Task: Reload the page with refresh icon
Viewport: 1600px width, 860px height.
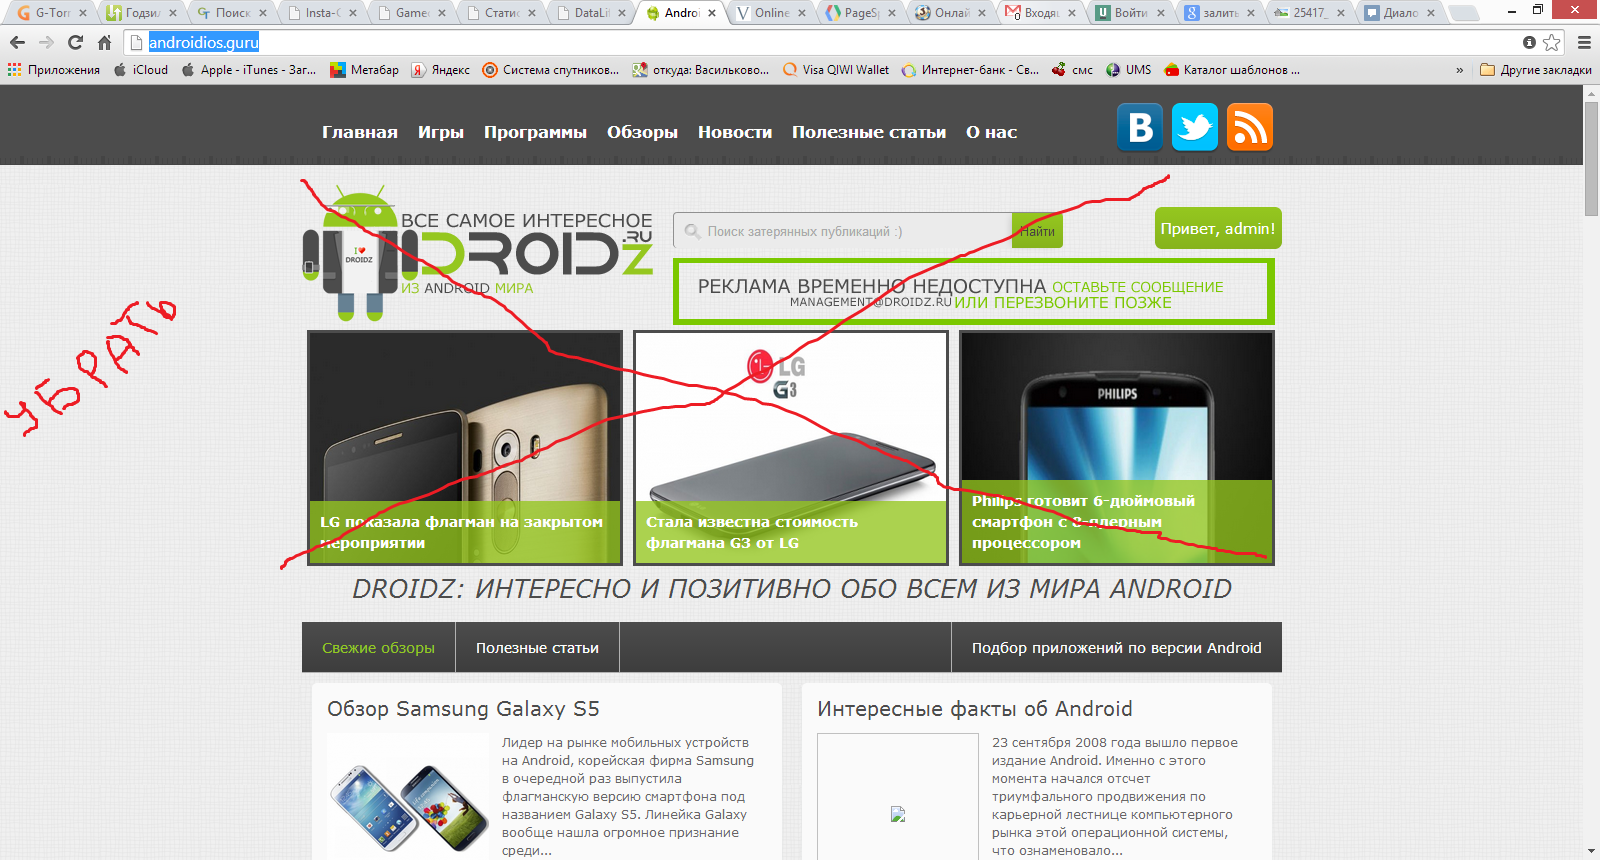Action: (75, 42)
